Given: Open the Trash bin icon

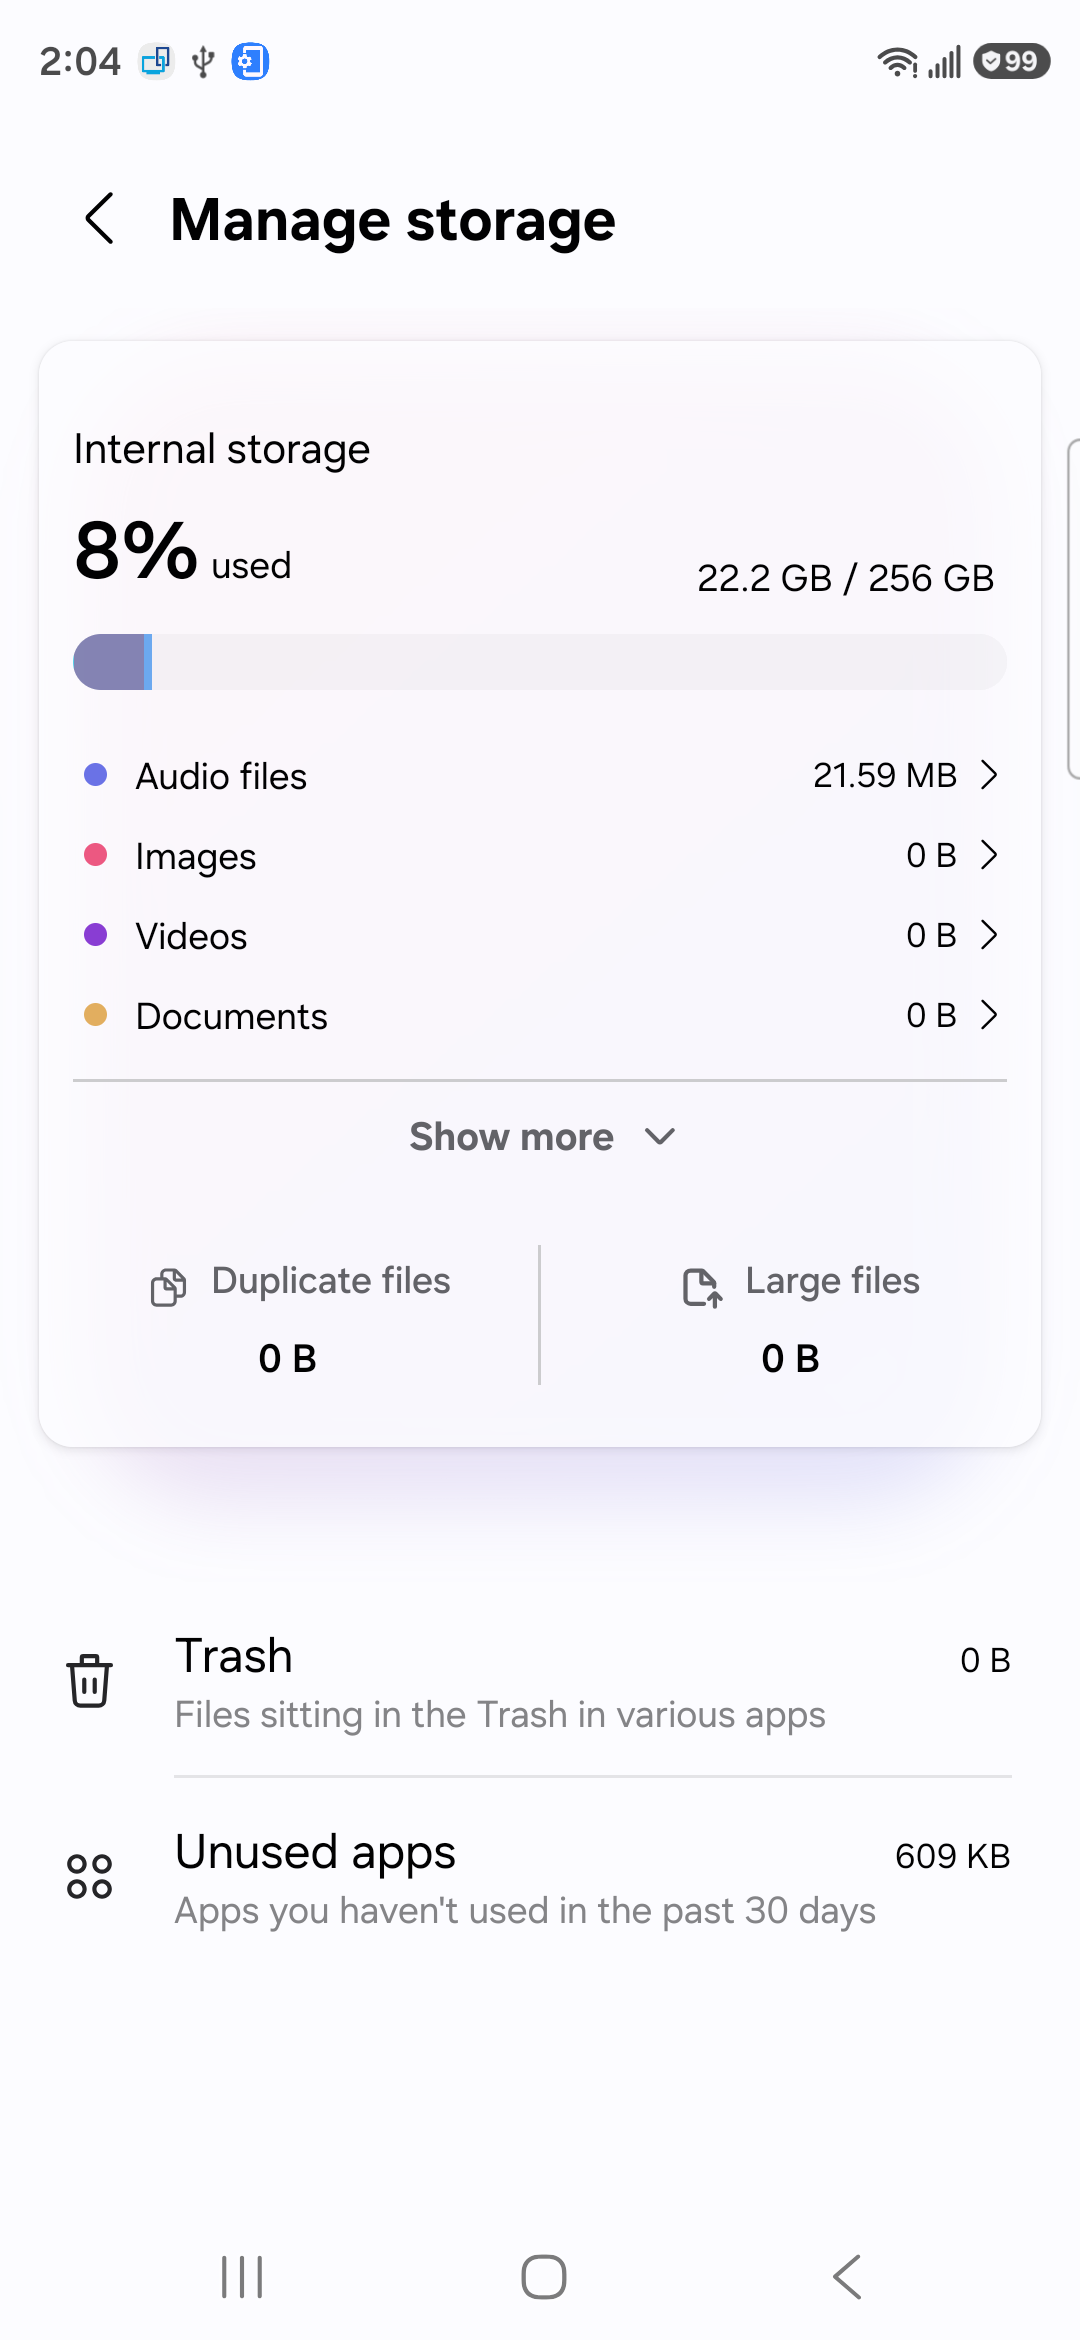Looking at the screenshot, I should coord(90,1681).
